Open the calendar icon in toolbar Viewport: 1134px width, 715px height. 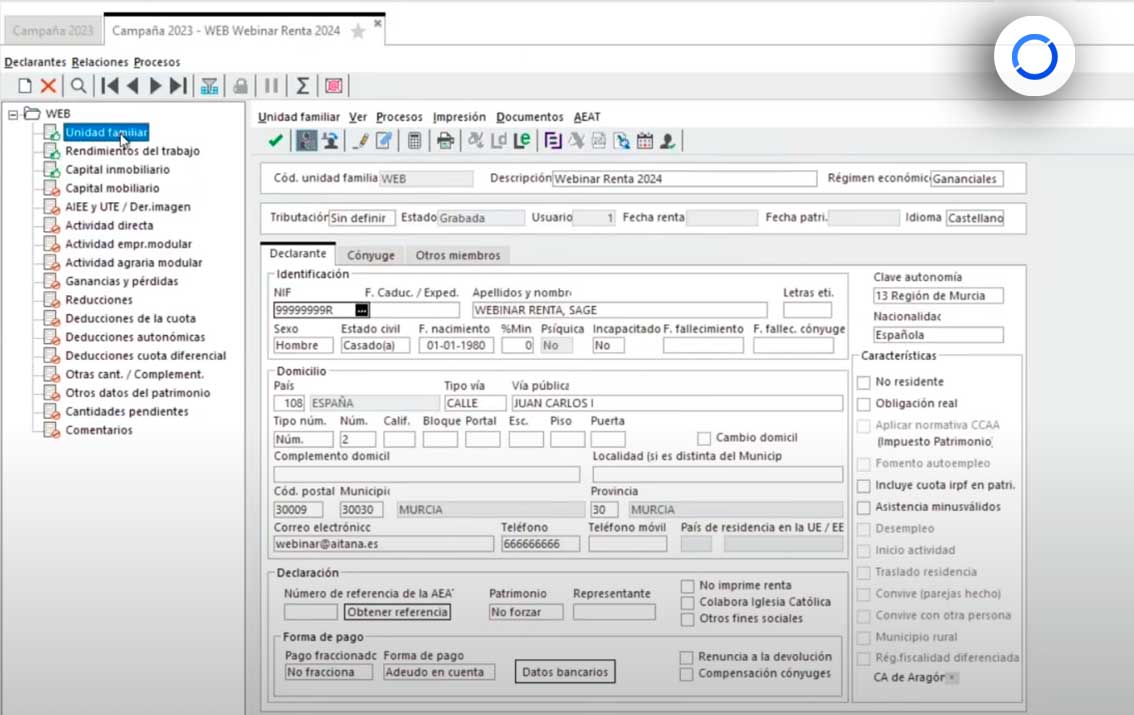pyautogui.click(x=645, y=141)
